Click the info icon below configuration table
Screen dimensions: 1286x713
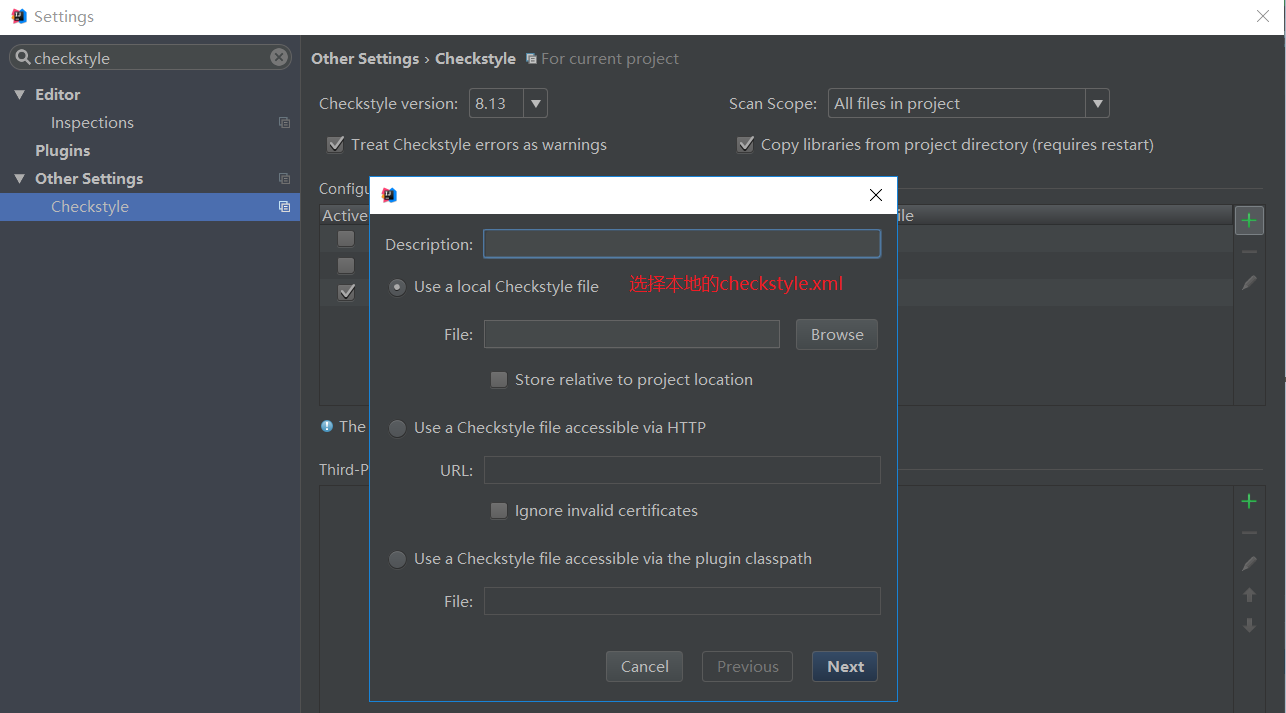327,426
